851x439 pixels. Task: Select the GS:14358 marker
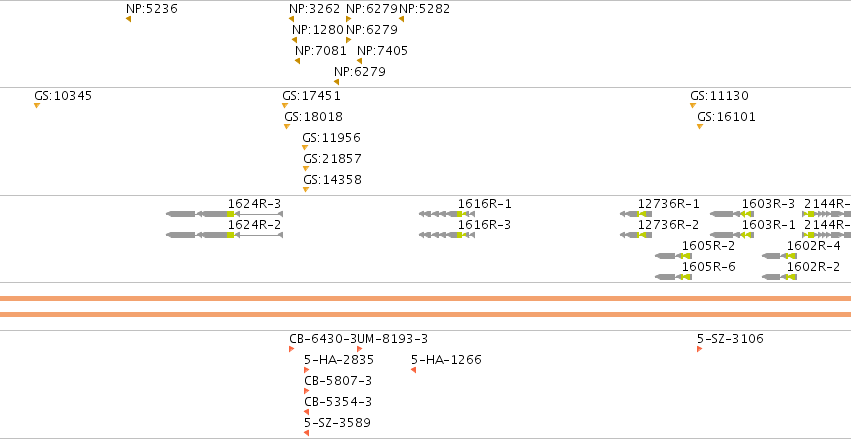click(306, 189)
